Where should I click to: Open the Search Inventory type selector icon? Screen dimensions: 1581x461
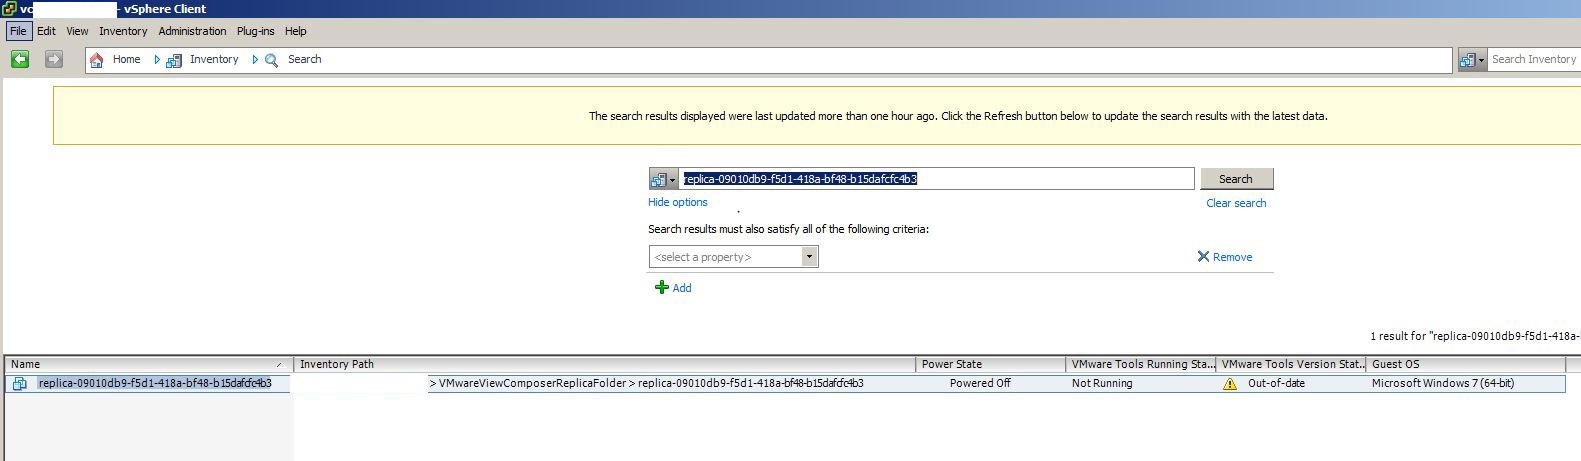coord(1472,60)
